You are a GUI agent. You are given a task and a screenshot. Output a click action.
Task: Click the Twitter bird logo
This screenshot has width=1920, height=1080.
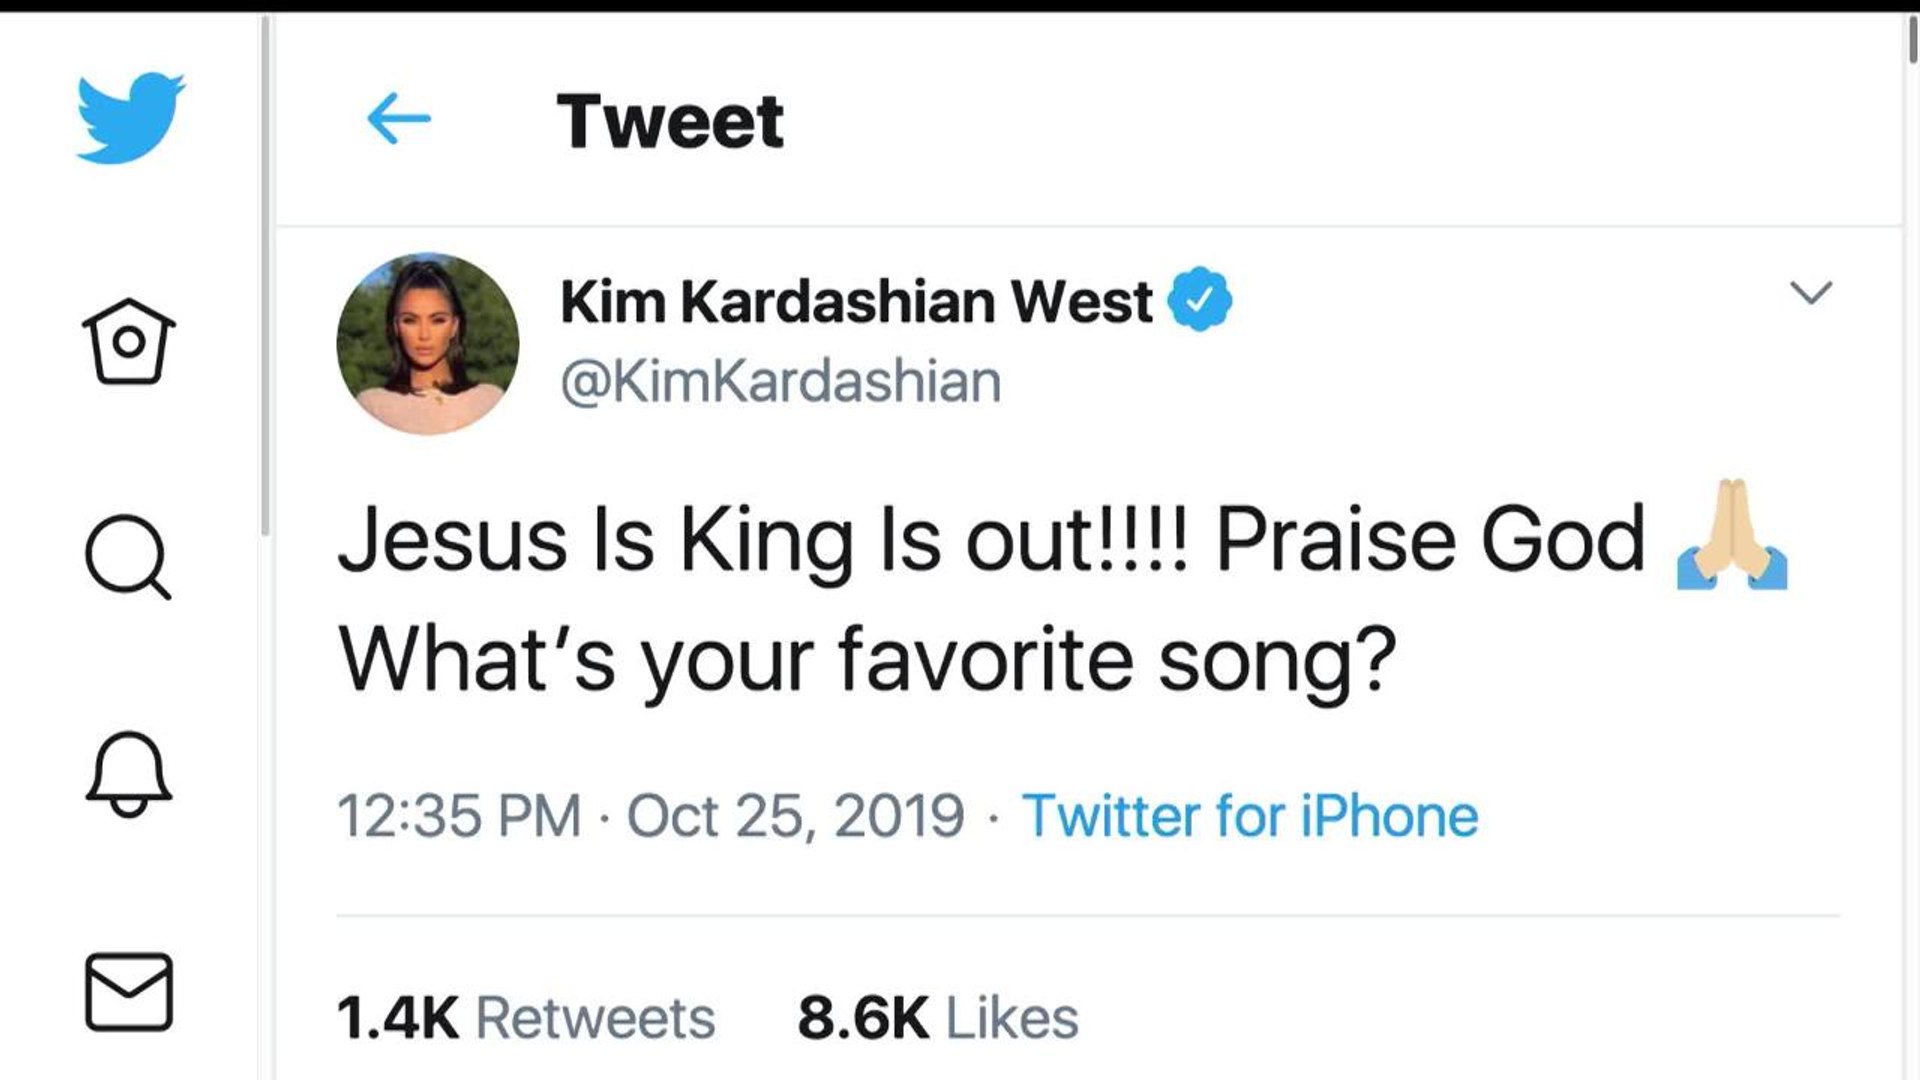(x=130, y=117)
